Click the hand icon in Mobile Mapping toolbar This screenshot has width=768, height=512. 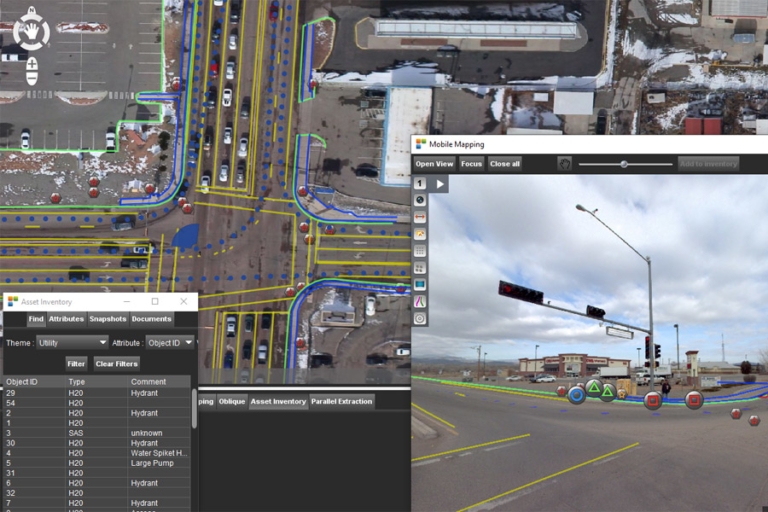pos(564,163)
